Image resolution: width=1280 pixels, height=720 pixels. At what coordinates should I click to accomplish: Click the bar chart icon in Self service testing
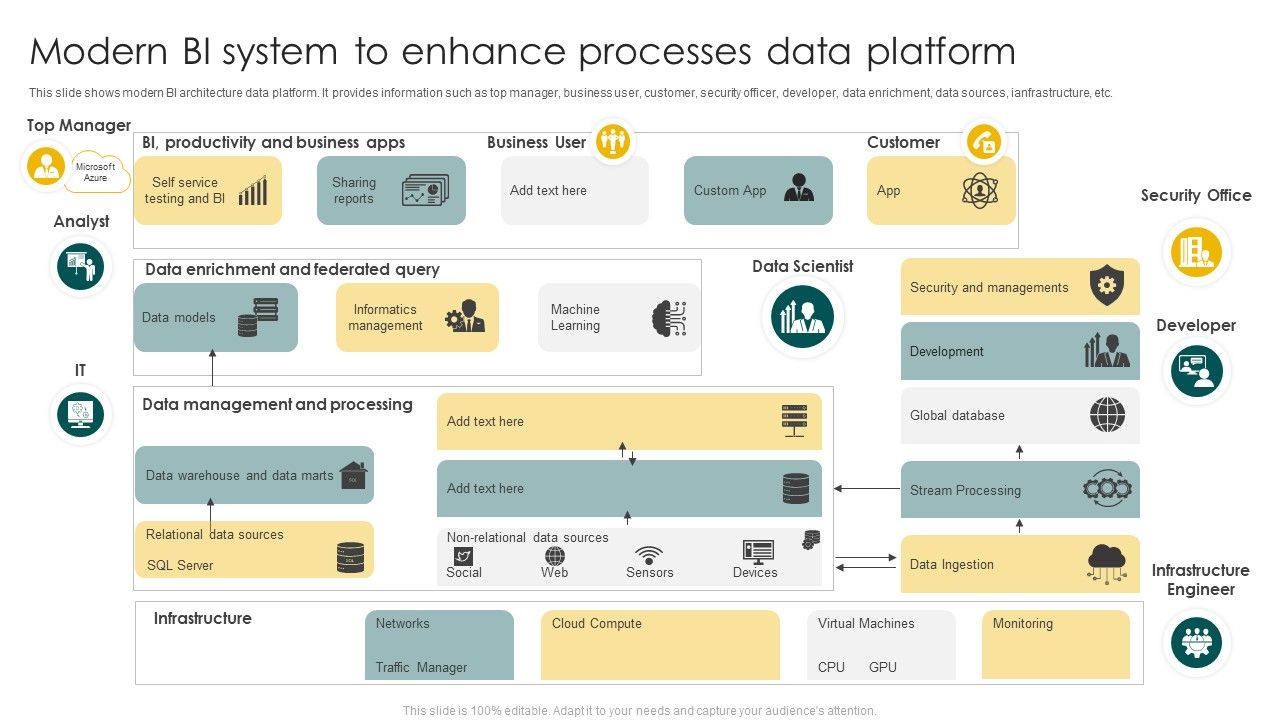pyautogui.click(x=253, y=191)
